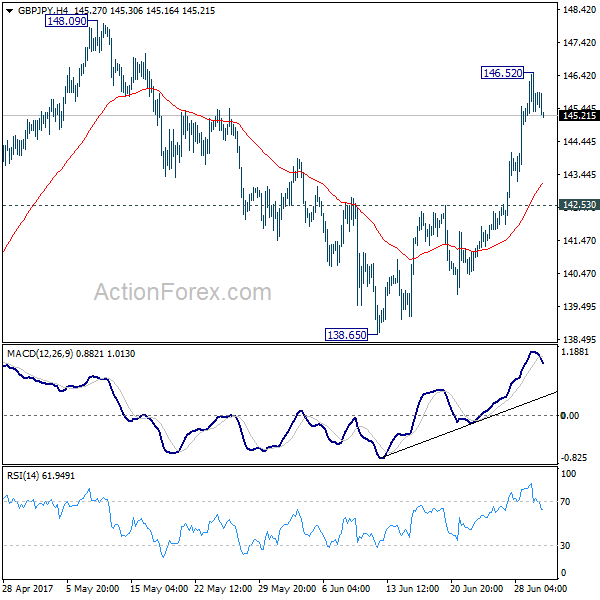Image resolution: width=600 pixels, height=600 pixels.
Task: Select the red moving average line
Action: click(272, 160)
